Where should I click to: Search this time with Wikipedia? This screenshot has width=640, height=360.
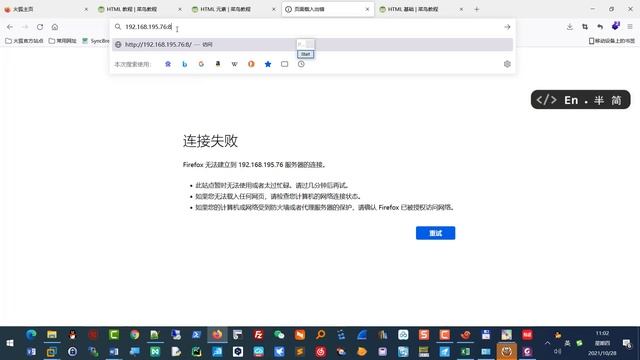[x=234, y=64]
